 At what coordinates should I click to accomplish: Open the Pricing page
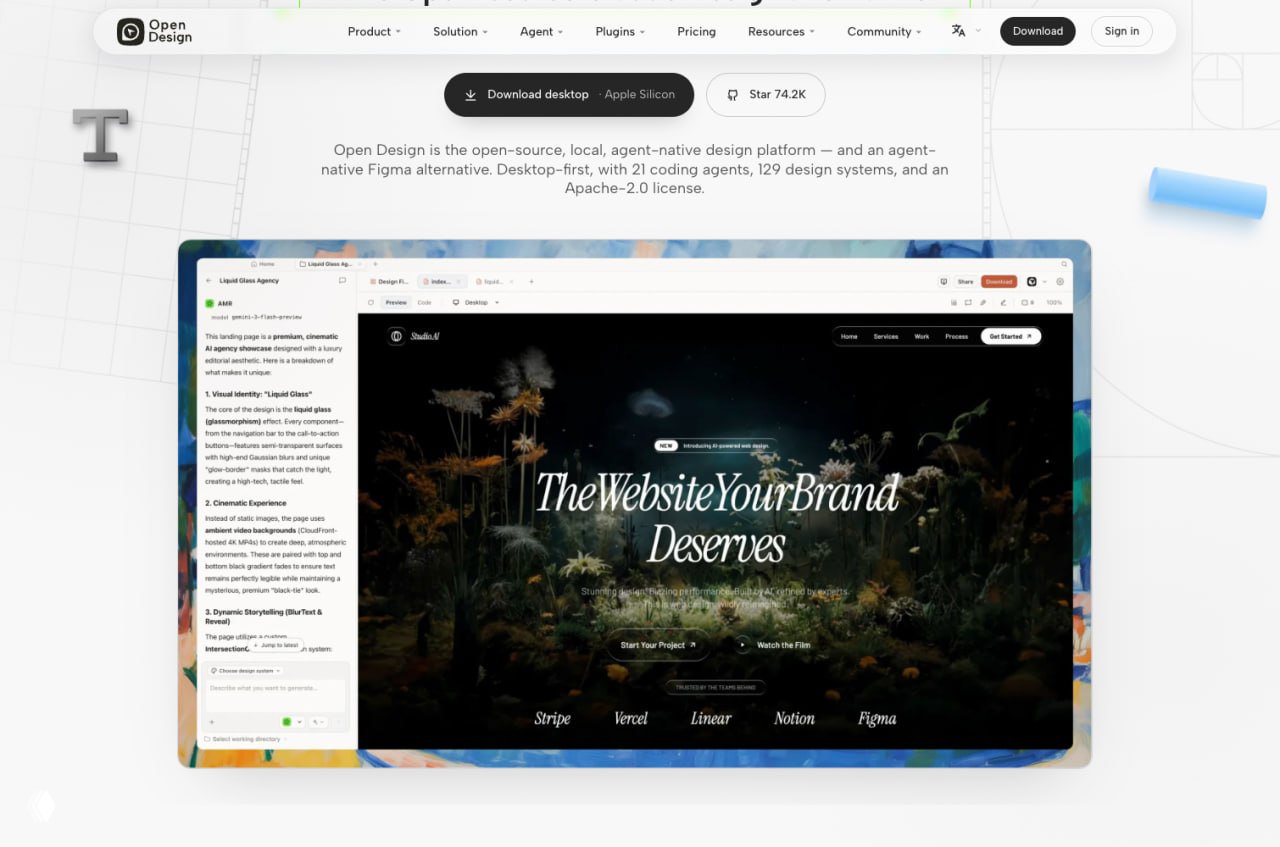coord(696,32)
